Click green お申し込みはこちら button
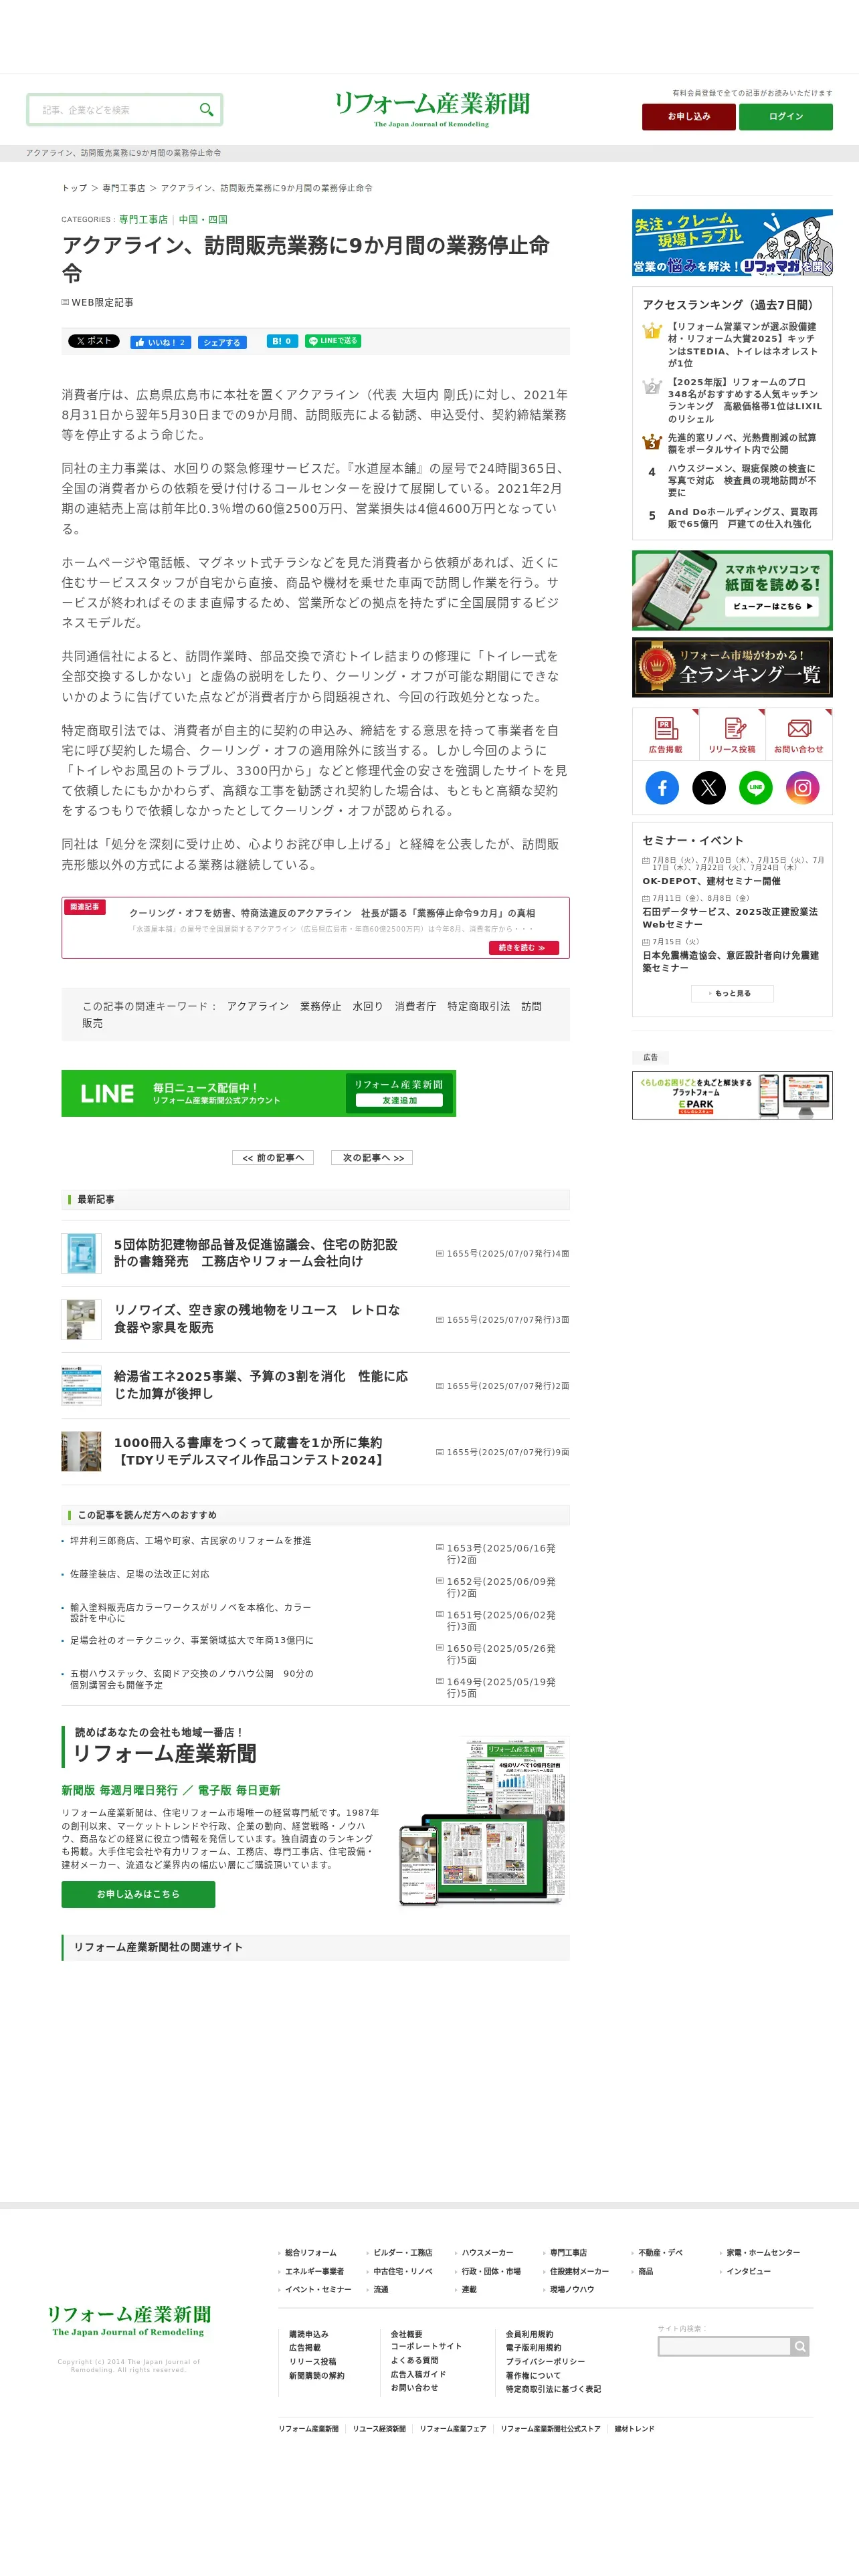The width and height of the screenshot is (859, 2576). tap(138, 1894)
